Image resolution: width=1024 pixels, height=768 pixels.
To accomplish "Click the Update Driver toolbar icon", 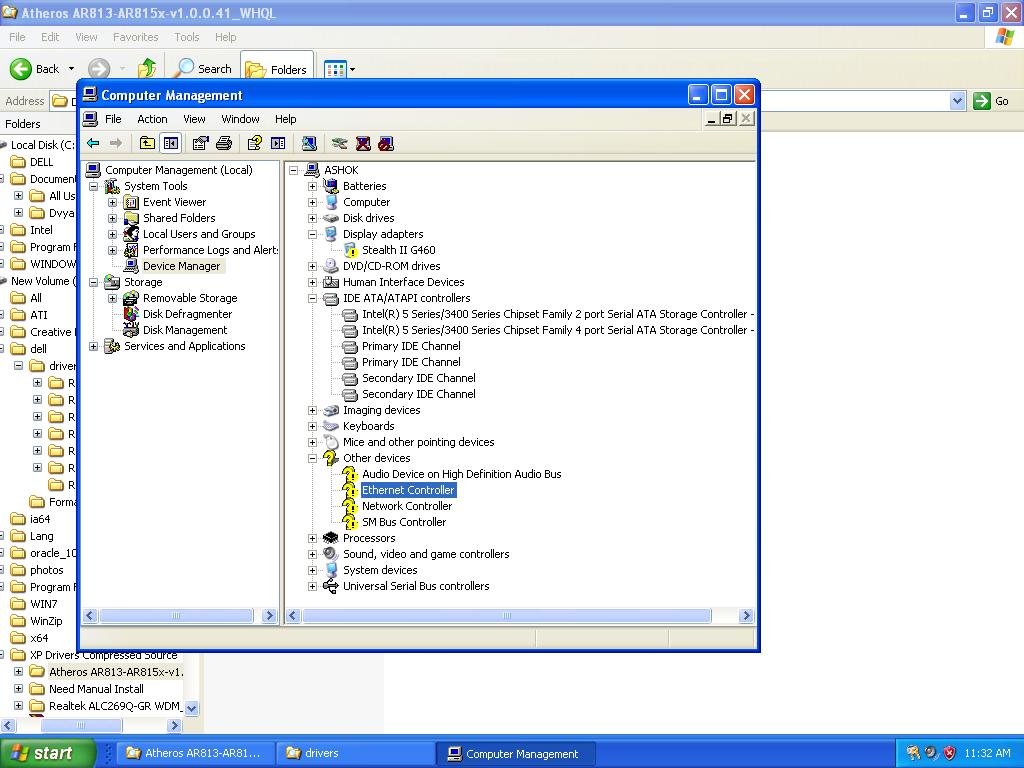I will coord(339,144).
